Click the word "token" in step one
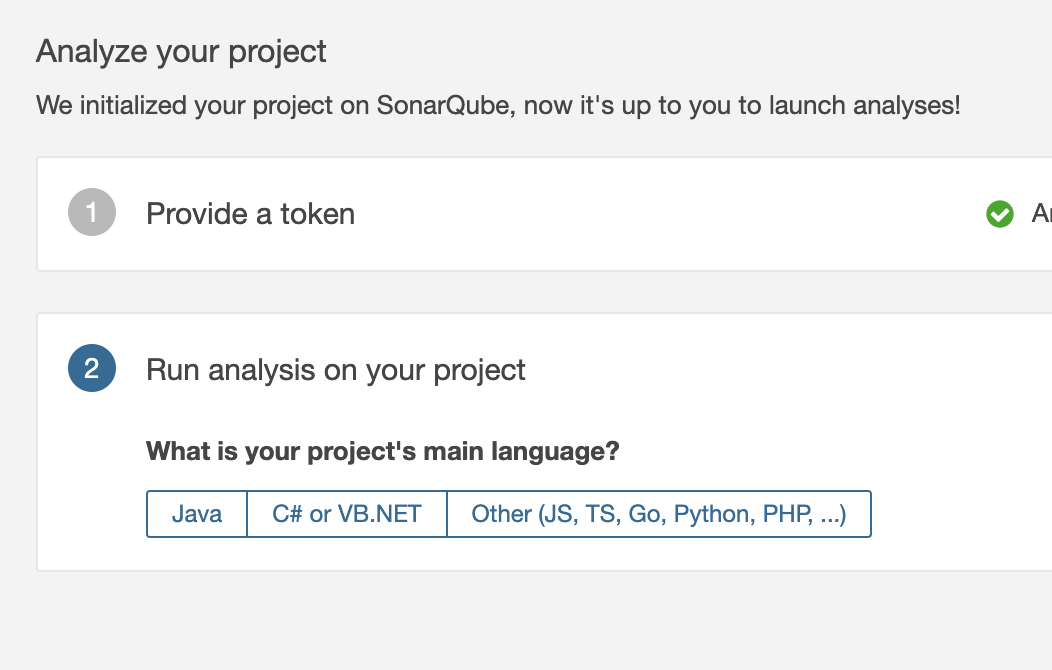The image size is (1052, 670). (x=317, y=214)
